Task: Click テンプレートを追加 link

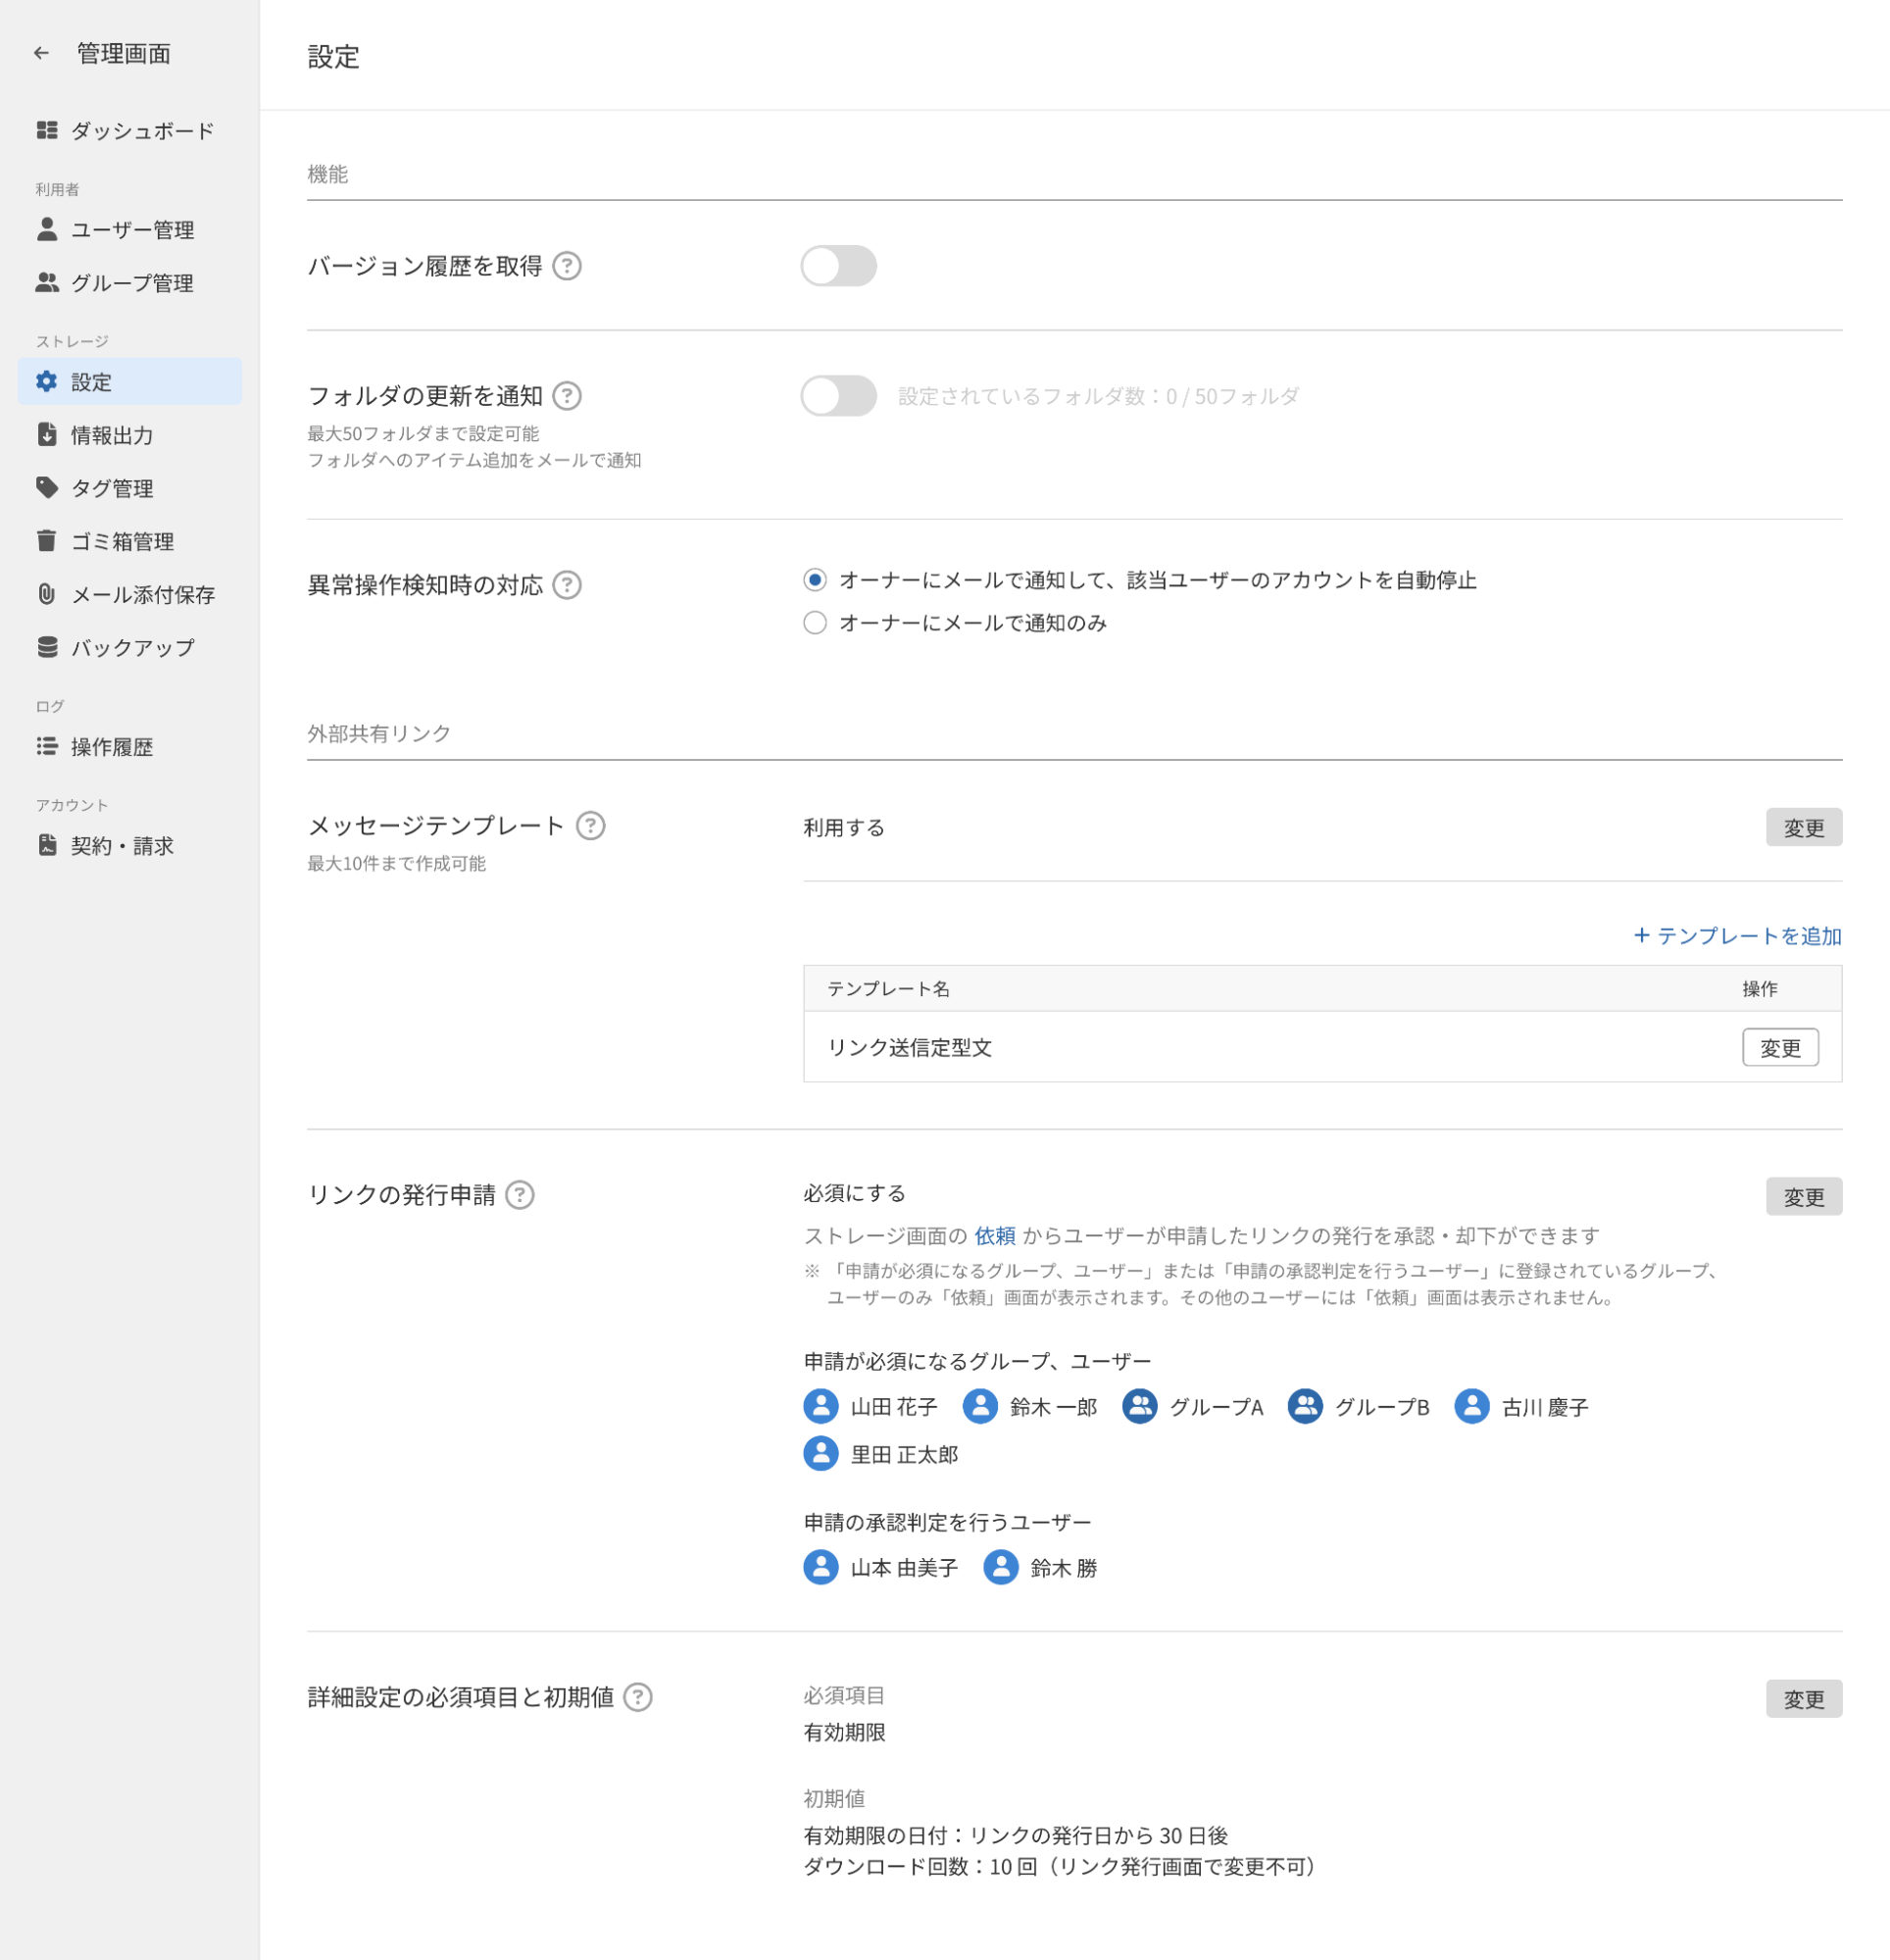Action: pos(1737,936)
